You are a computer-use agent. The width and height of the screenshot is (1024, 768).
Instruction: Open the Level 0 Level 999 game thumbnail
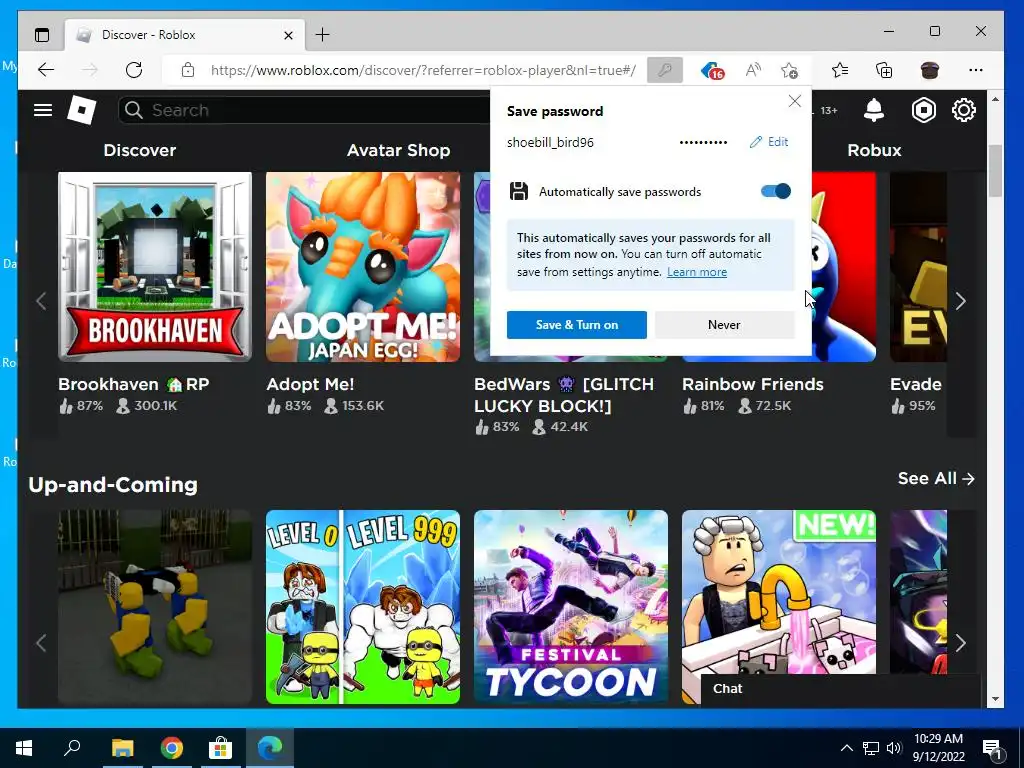[363, 607]
